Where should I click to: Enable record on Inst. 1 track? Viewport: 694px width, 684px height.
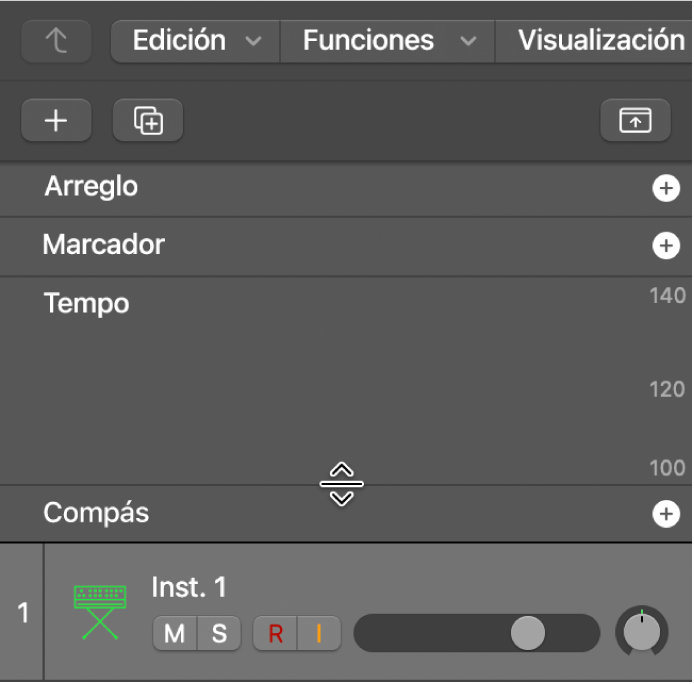(275, 633)
